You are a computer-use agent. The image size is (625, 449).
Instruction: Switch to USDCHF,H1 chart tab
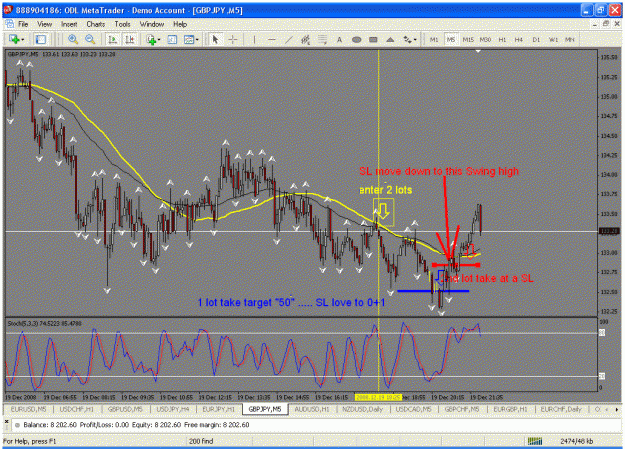coord(77,409)
